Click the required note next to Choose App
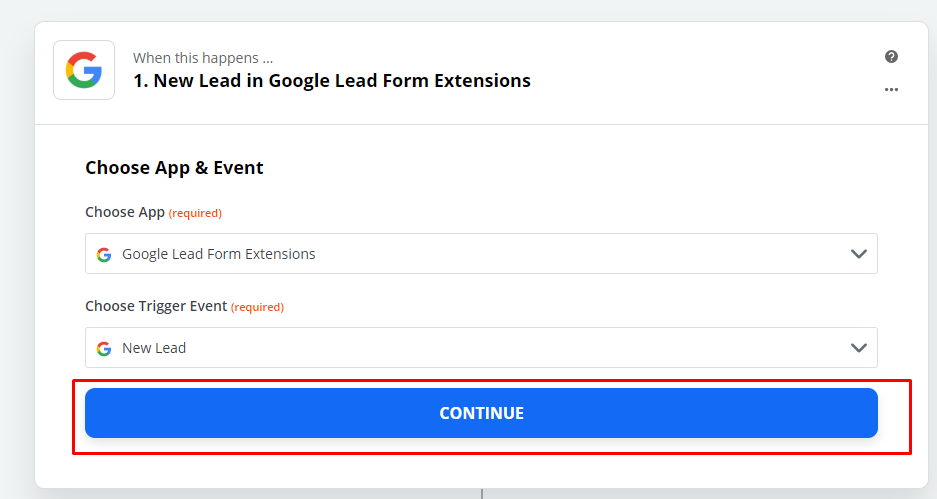 pos(195,213)
